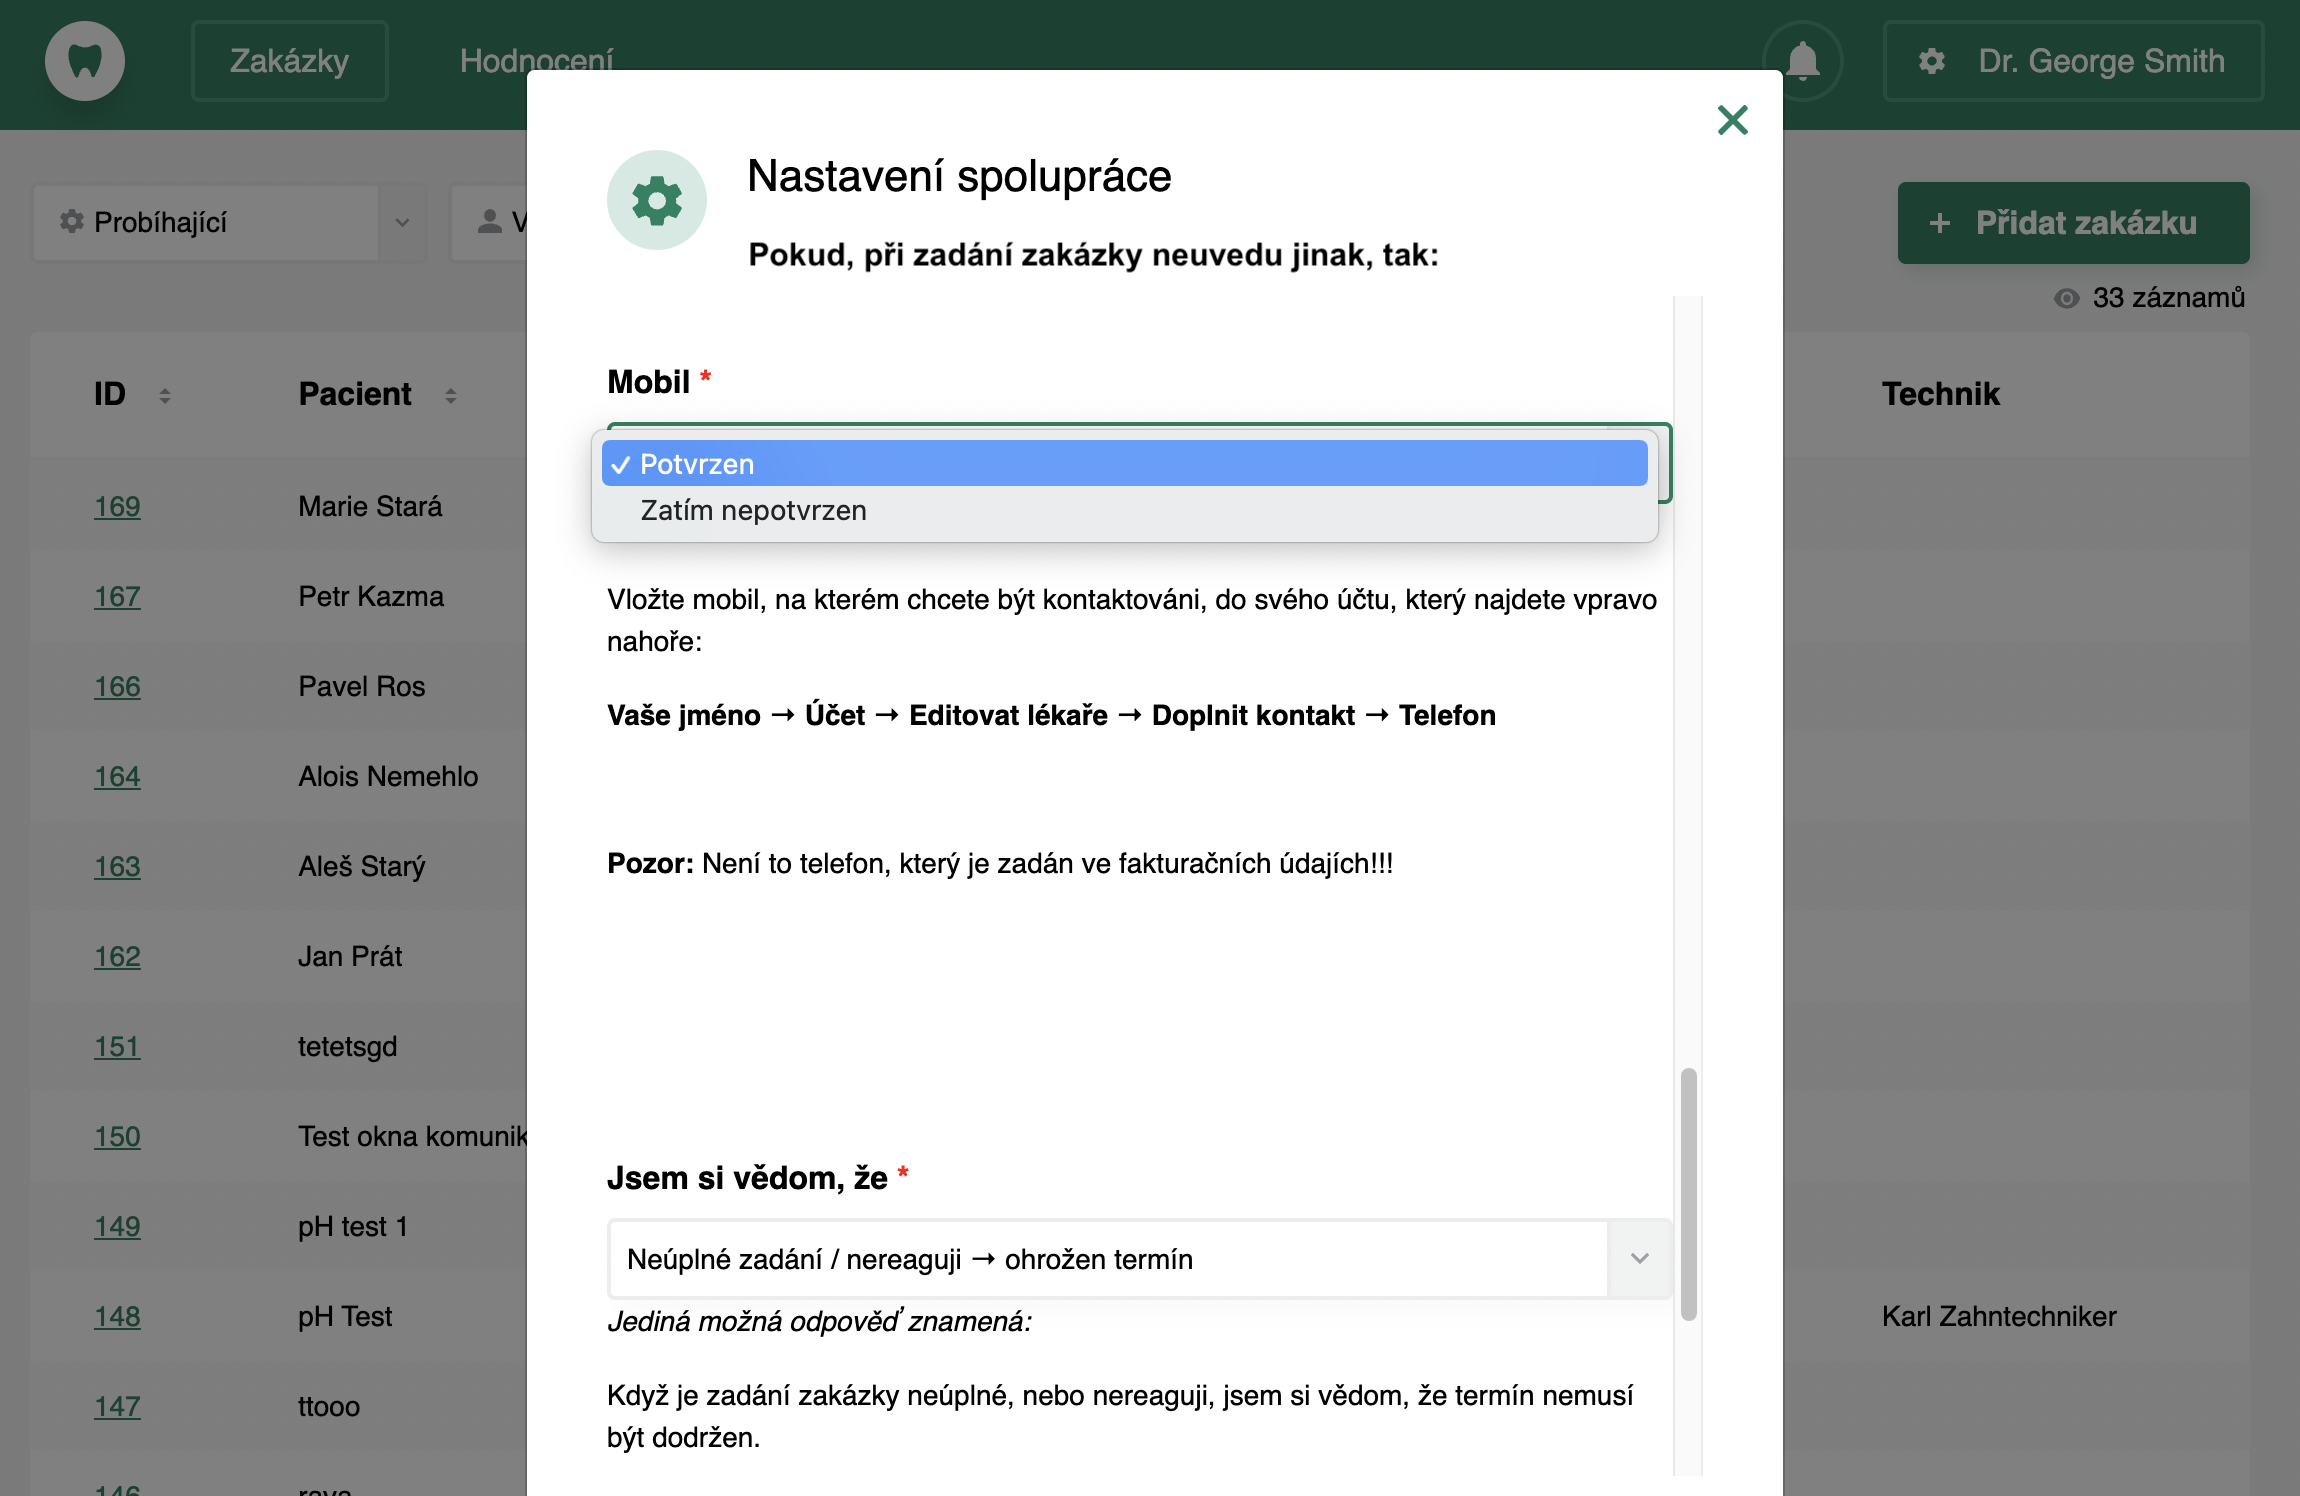Open order 169 link
This screenshot has height=1496, width=2300.
[117, 507]
